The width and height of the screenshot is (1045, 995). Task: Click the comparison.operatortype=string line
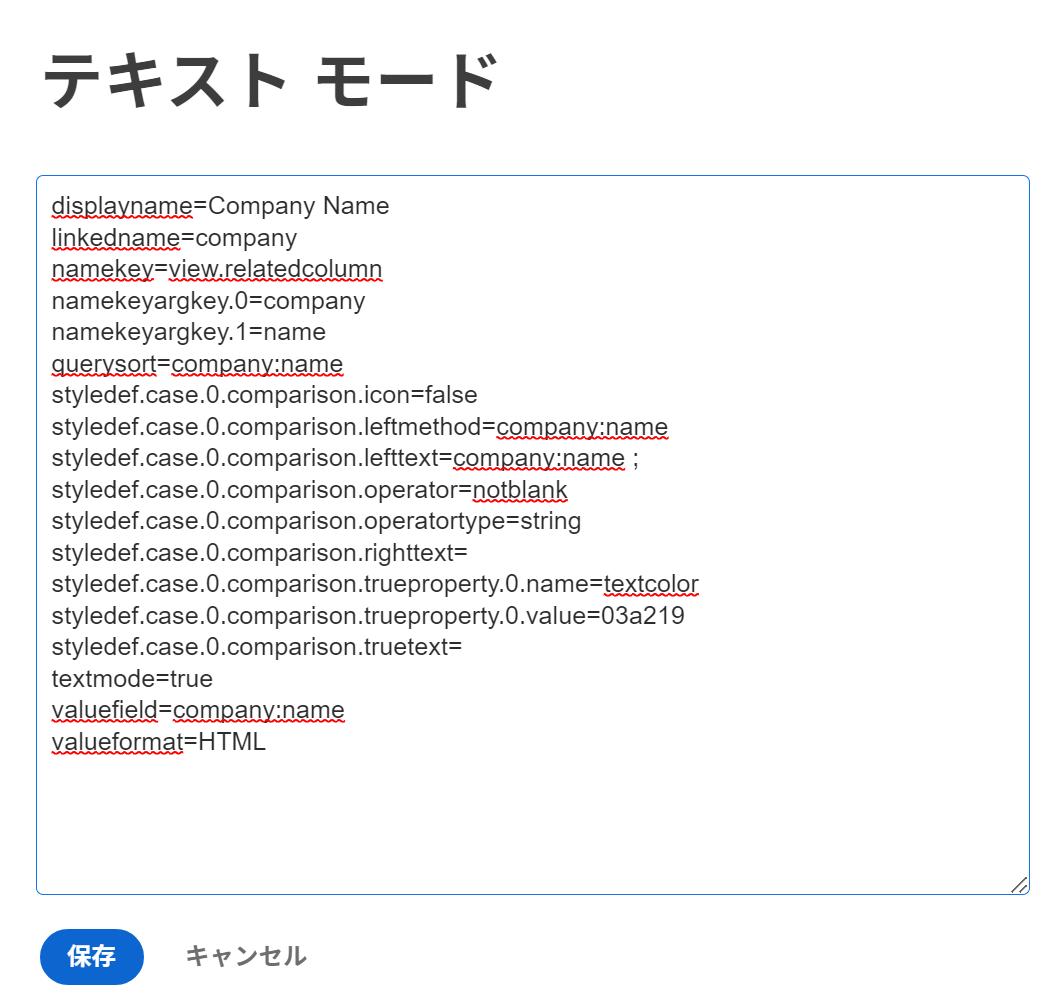click(315, 520)
